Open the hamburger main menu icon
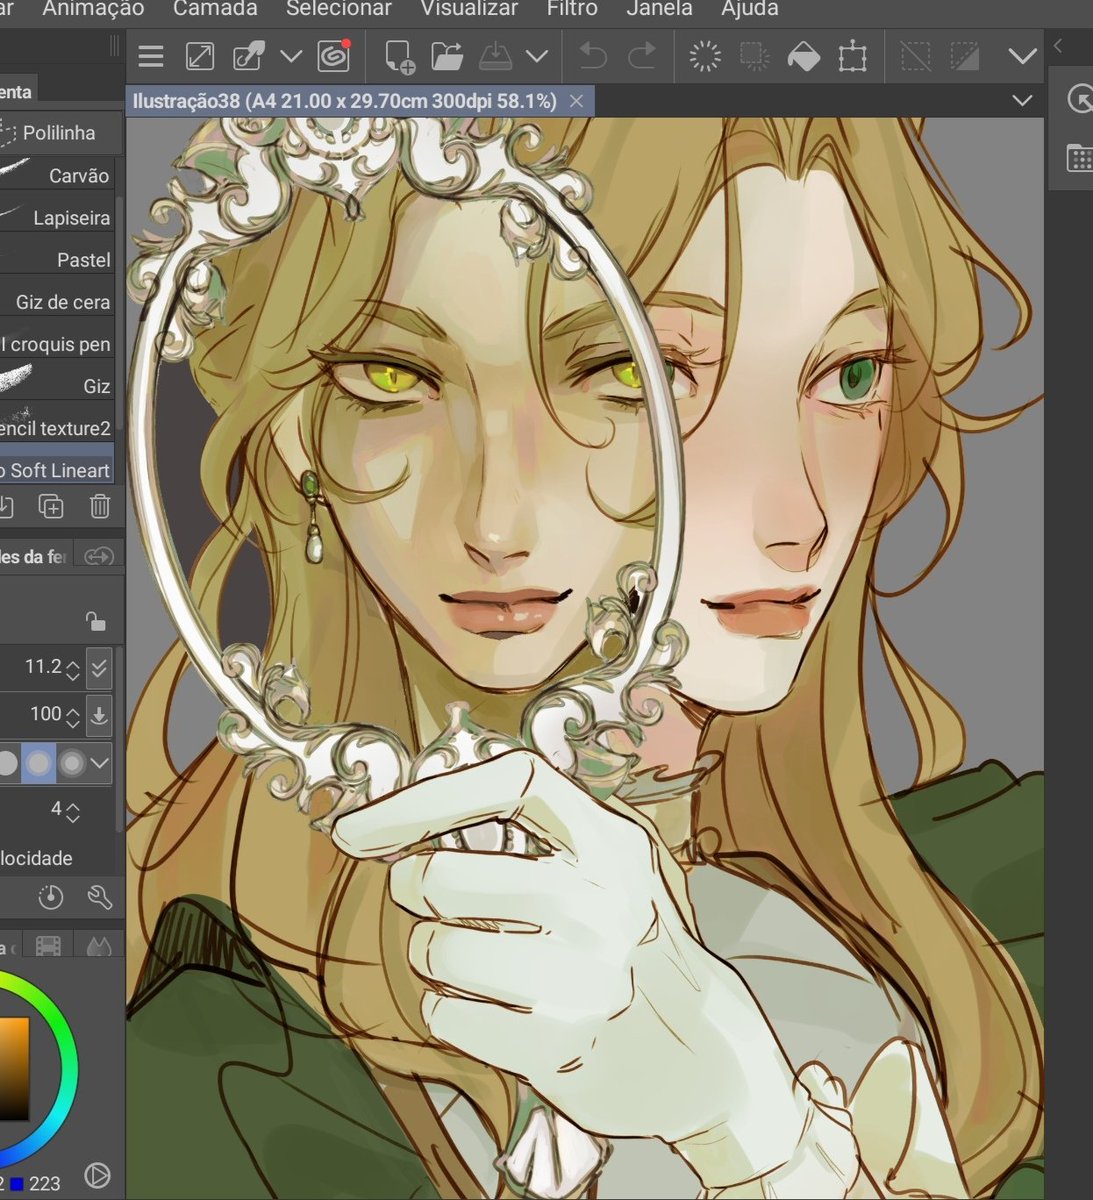 151,56
